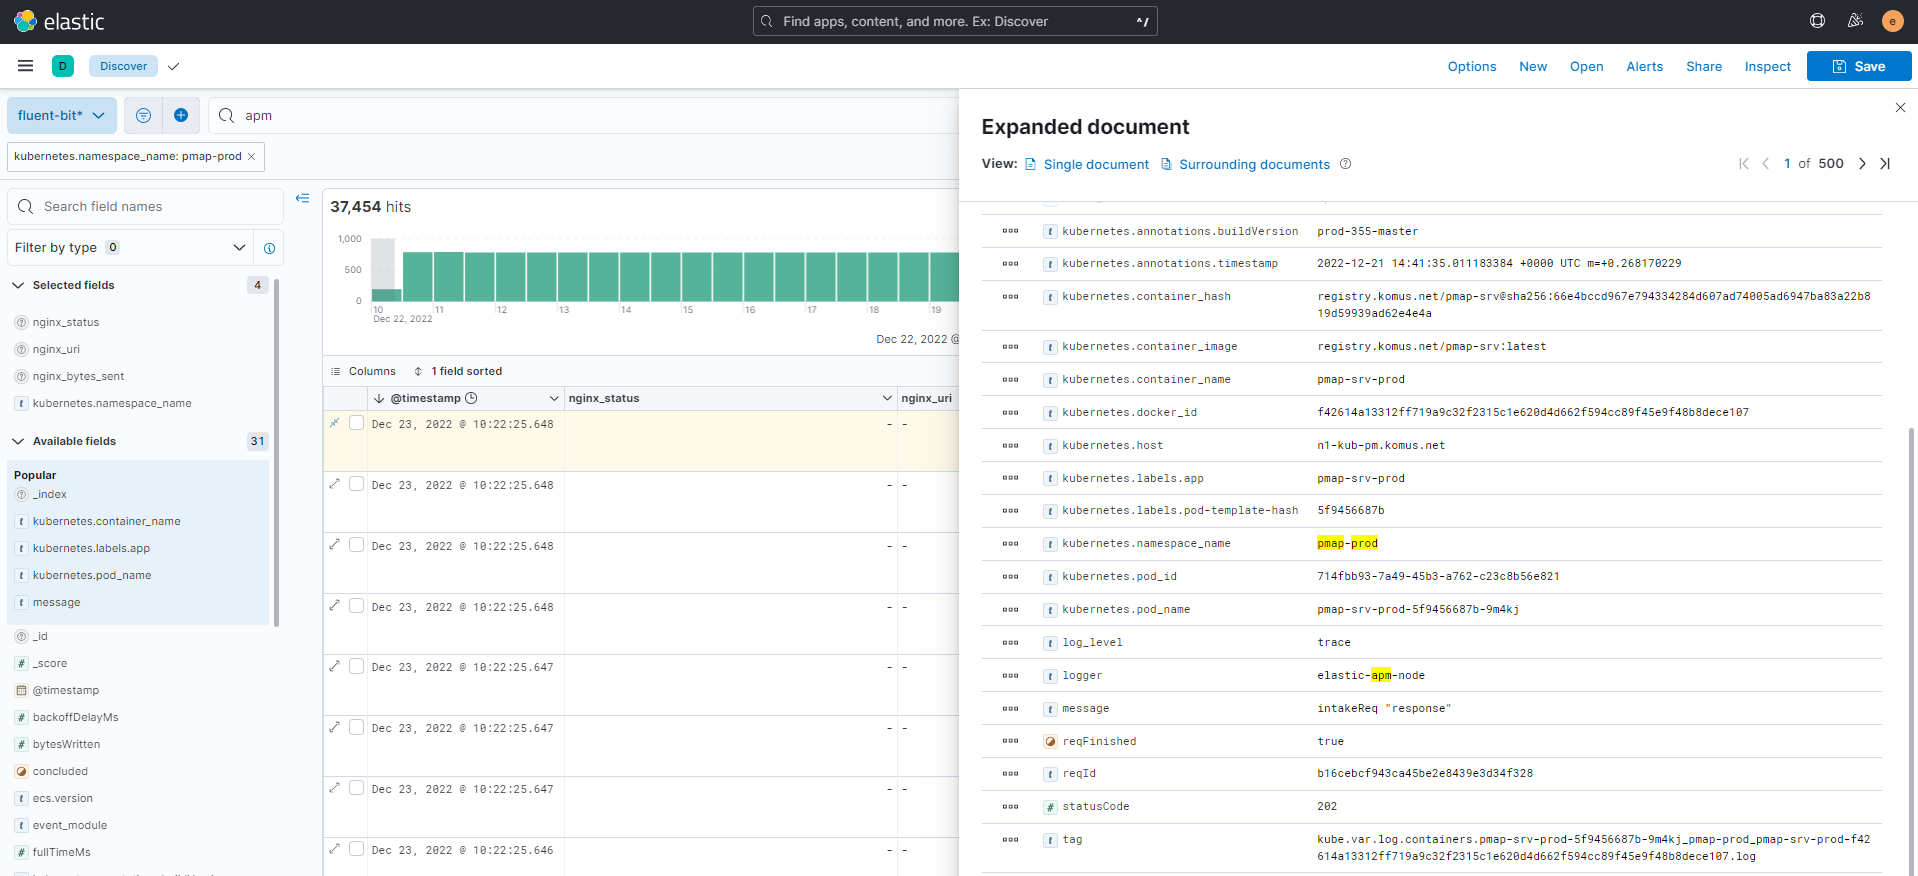The height and width of the screenshot is (876, 1918).
Task: Open actions for kubernetes.host field row
Action: [1010, 445]
